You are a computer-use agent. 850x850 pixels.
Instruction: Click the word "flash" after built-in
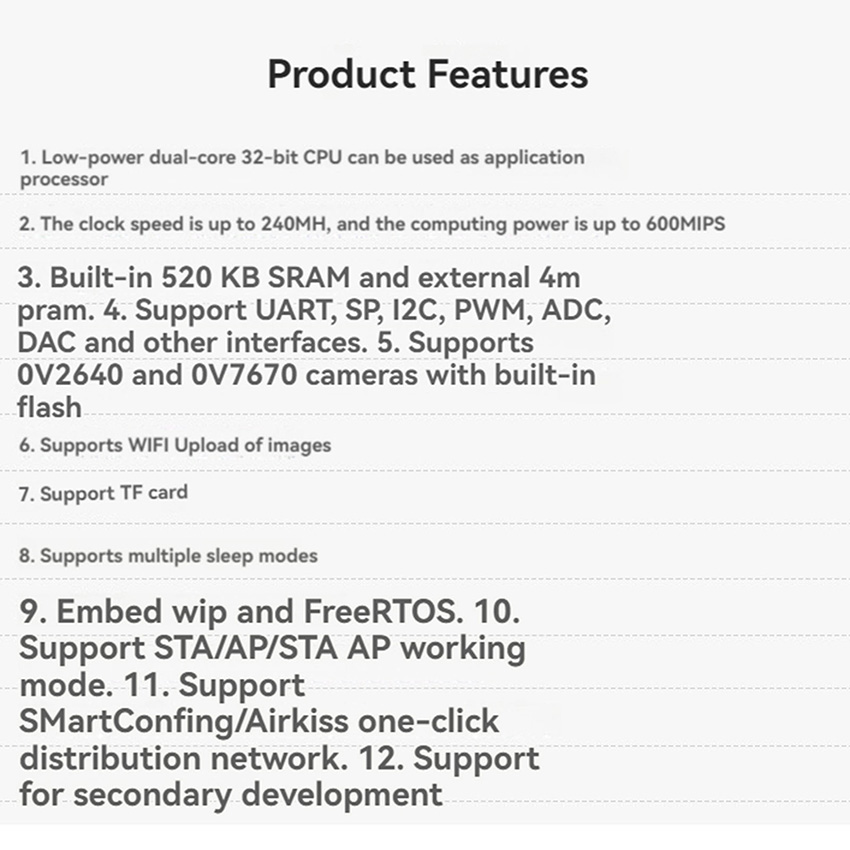(x=49, y=407)
